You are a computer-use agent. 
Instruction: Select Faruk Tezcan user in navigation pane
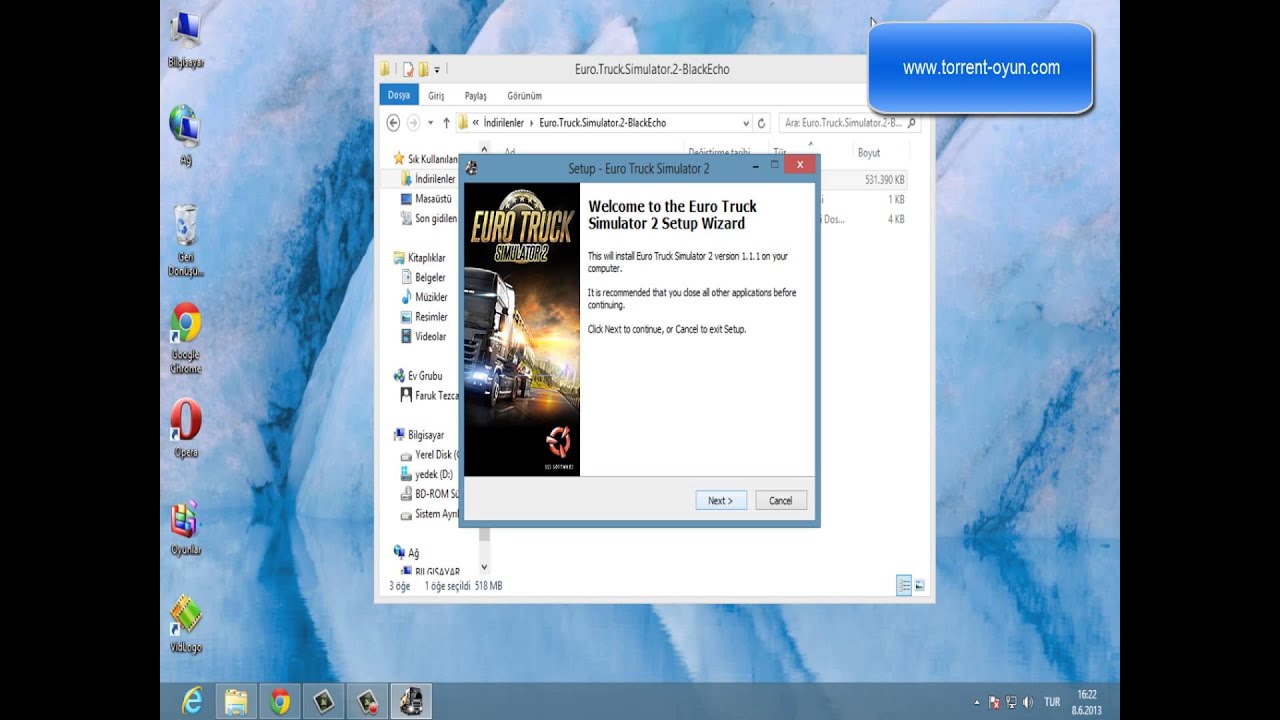pyautogui.click(x=429, y=396)
